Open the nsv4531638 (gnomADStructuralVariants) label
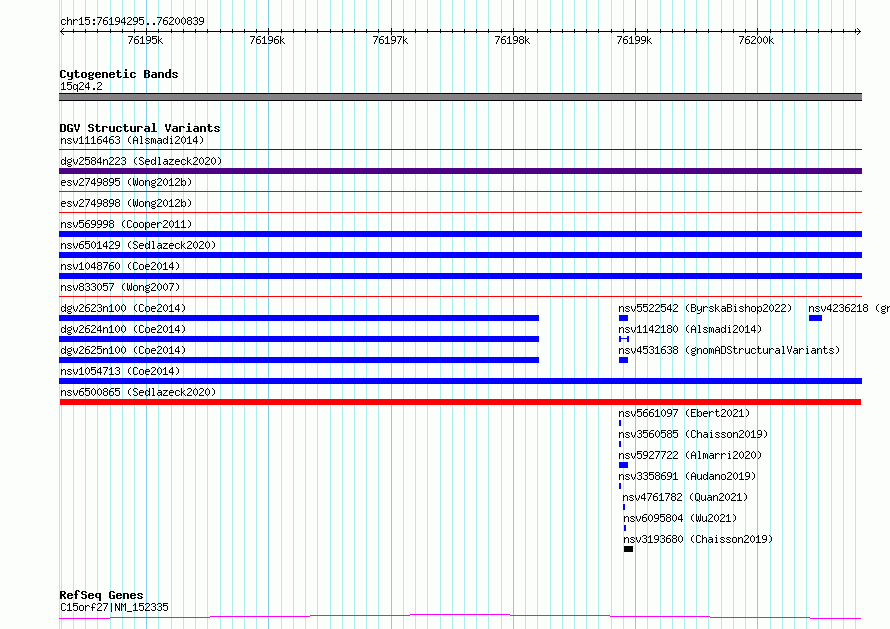 [x=729, y=350]
